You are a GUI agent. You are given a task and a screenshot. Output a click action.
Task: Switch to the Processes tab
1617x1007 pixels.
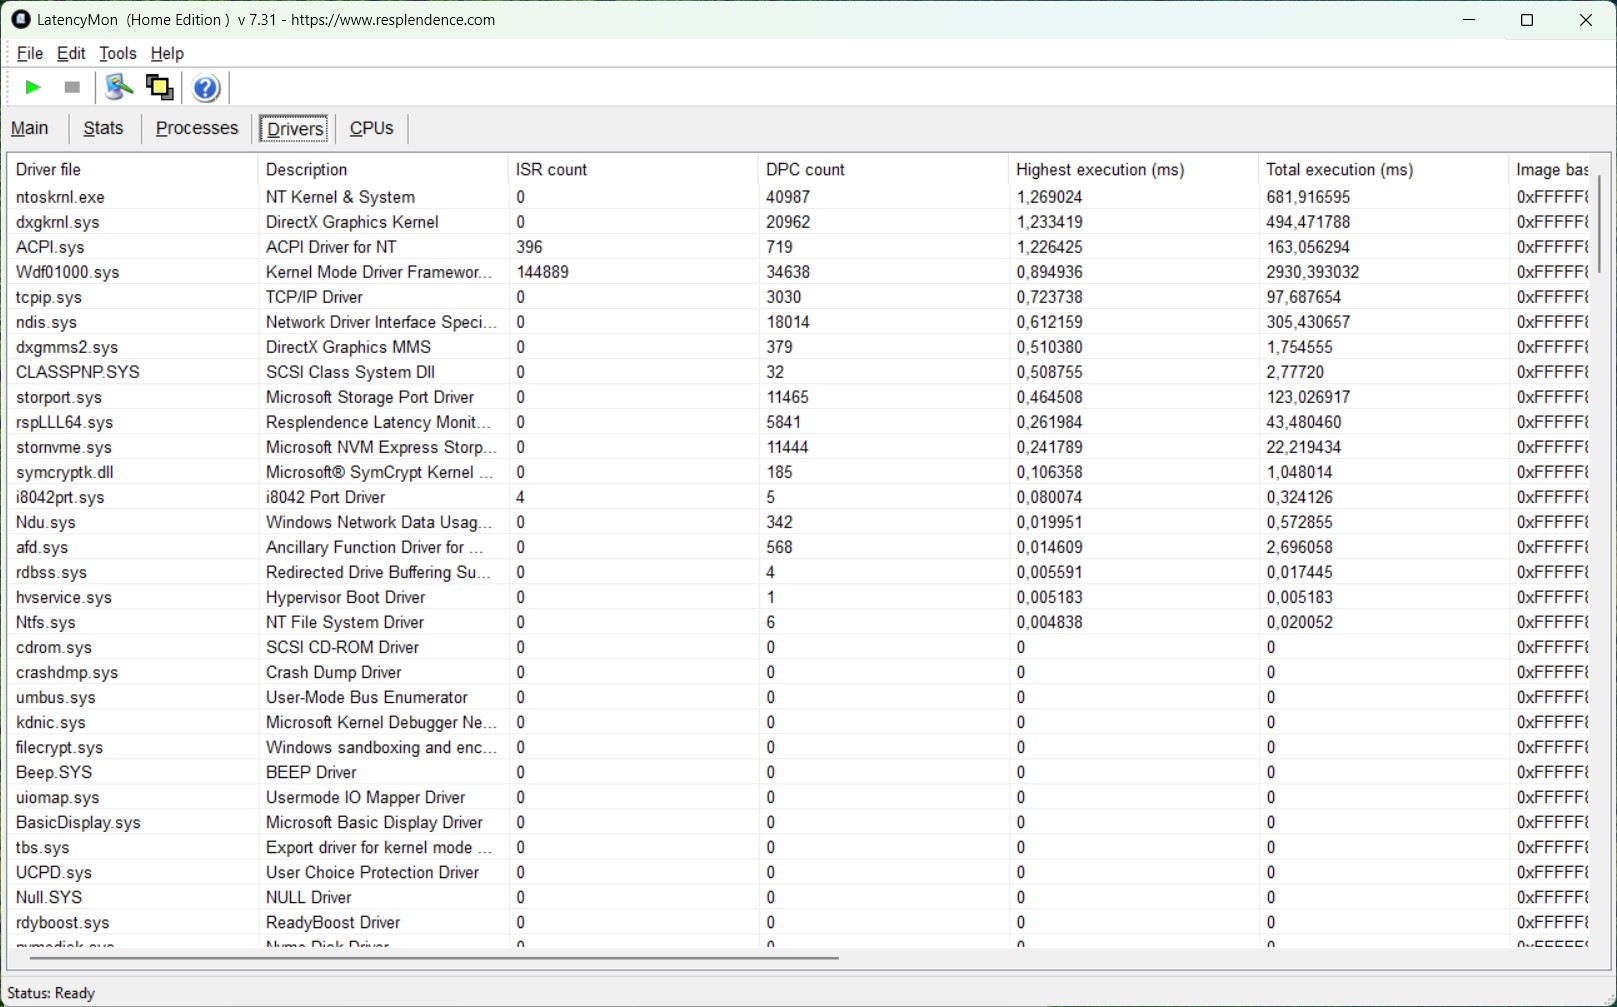click(197, 128)
